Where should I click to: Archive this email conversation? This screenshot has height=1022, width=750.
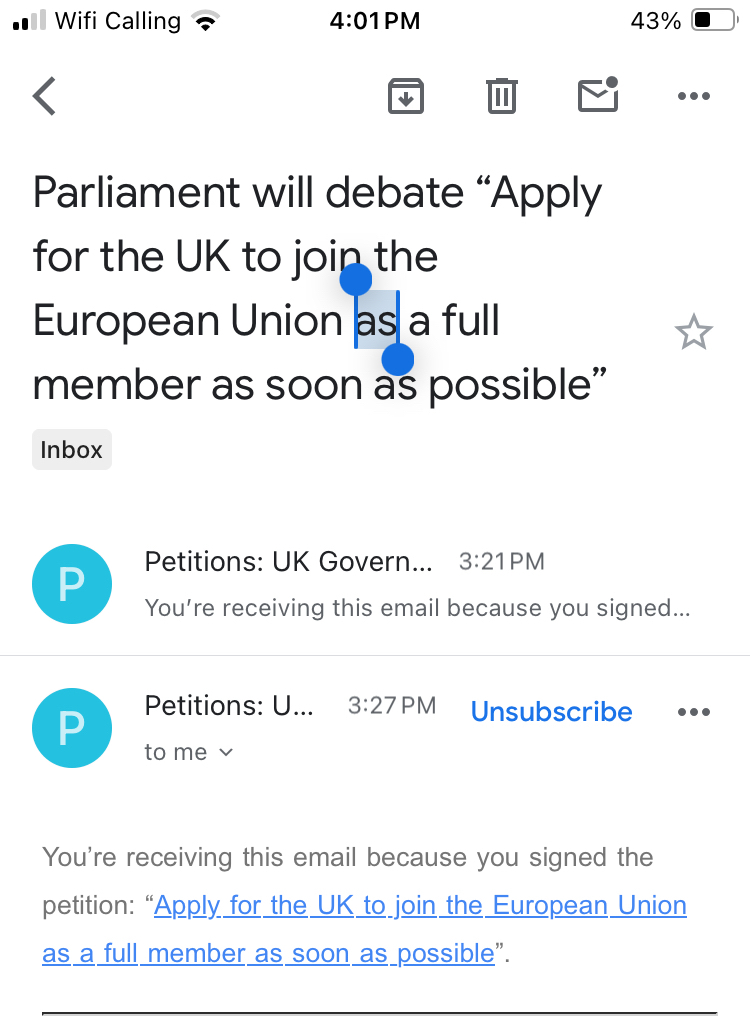coord(405,96)
